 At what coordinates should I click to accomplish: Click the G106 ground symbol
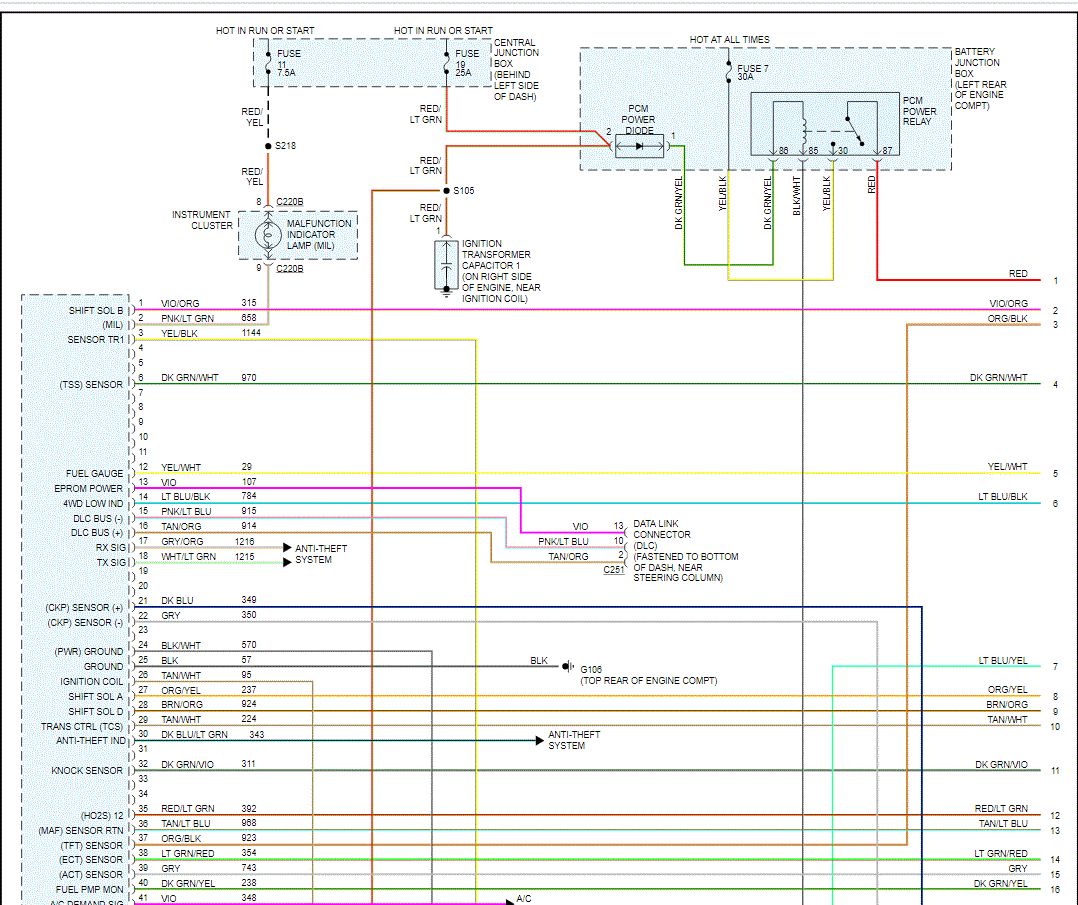[x=568, y=666]
